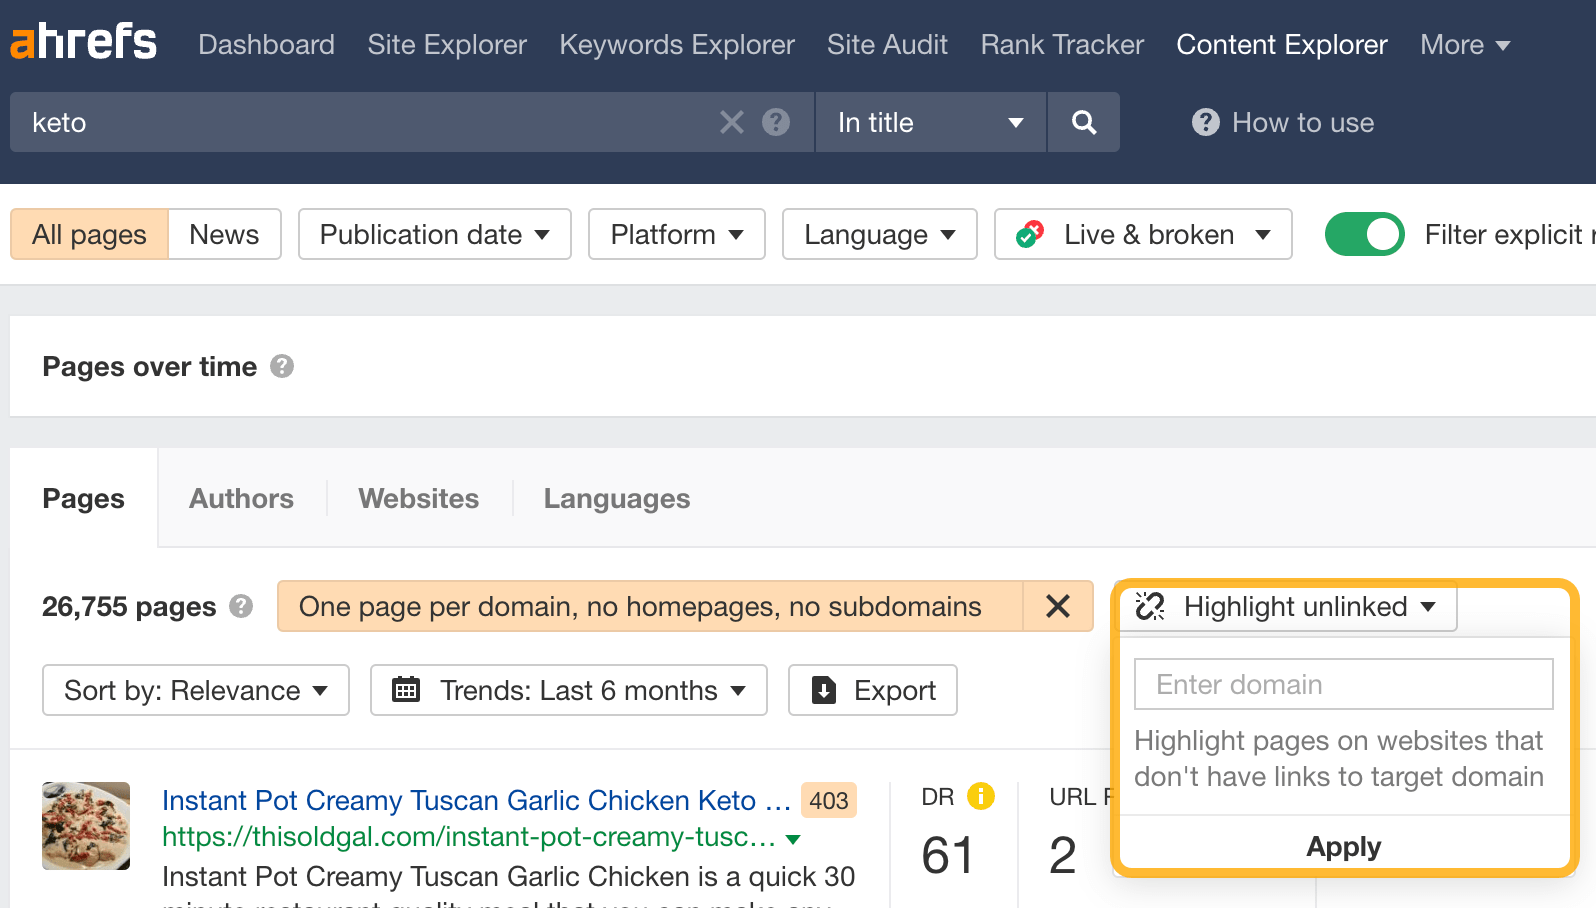Viewport: 1596px width, 908px height.
Task: Open the Live & broken dropdown
Action: point(1143,234)
